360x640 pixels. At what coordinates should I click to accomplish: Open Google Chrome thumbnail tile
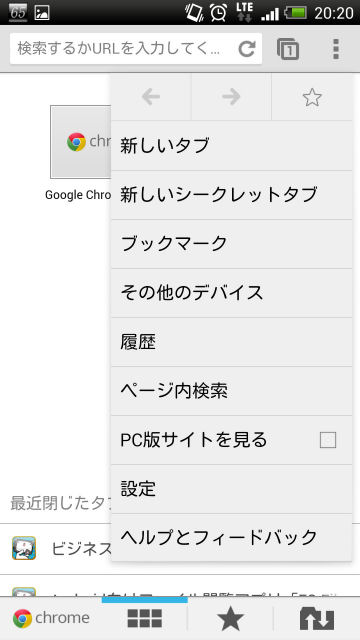80,142
